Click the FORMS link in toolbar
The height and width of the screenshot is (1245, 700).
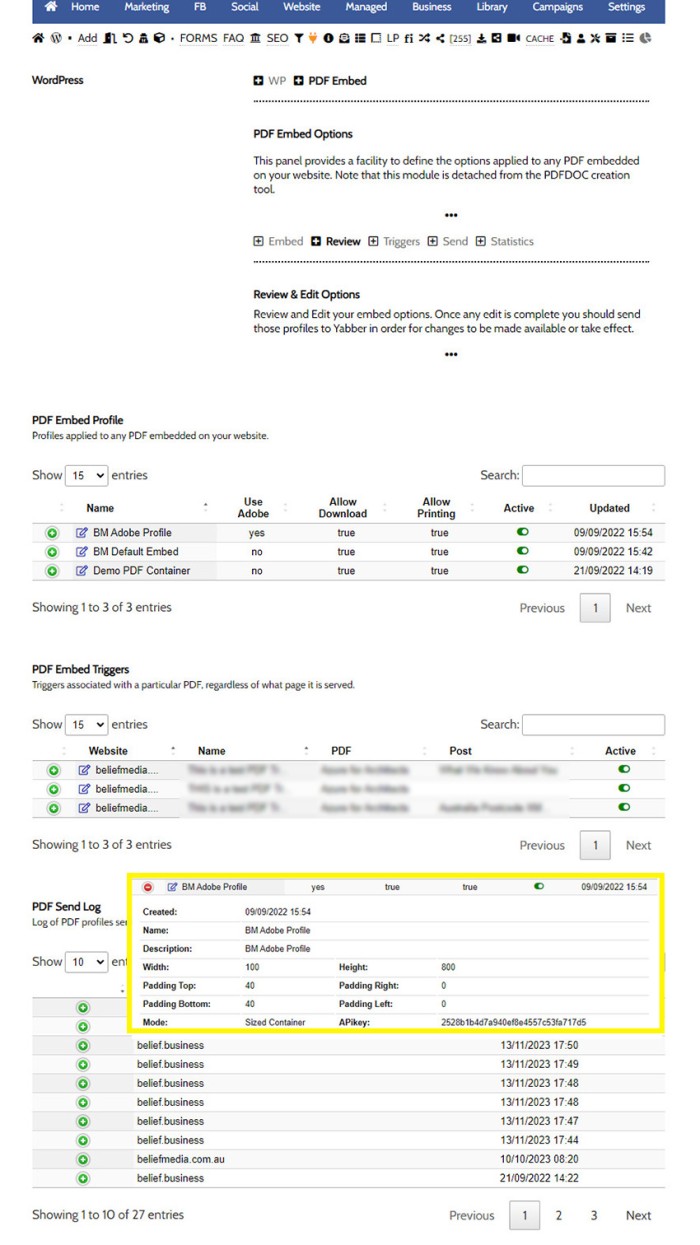(198, 38)
